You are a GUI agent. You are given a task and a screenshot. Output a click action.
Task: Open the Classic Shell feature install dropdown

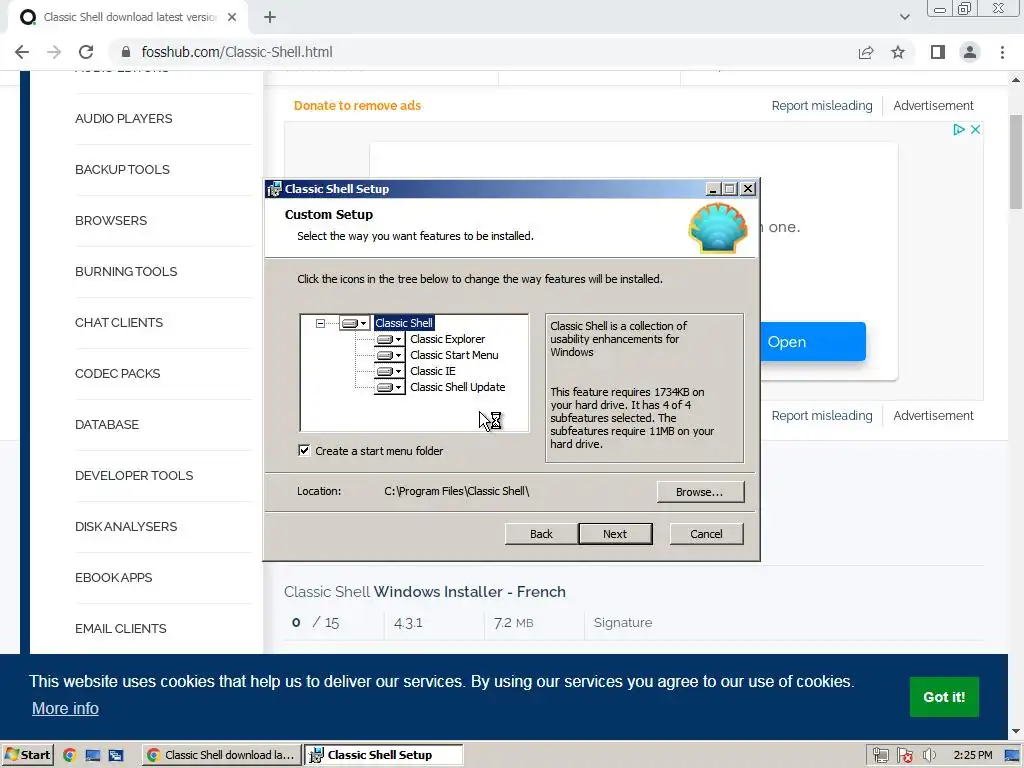[x=355, y=323]
